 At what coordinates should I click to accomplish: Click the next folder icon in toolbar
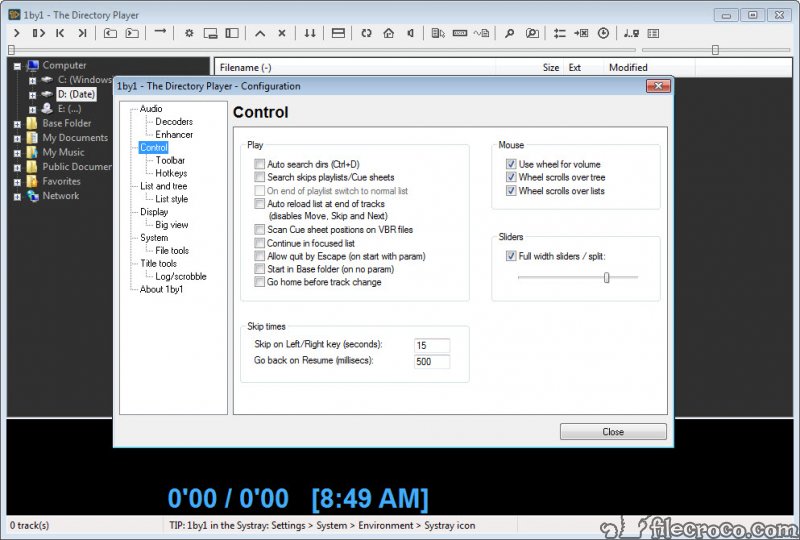[x=132, y=33]
